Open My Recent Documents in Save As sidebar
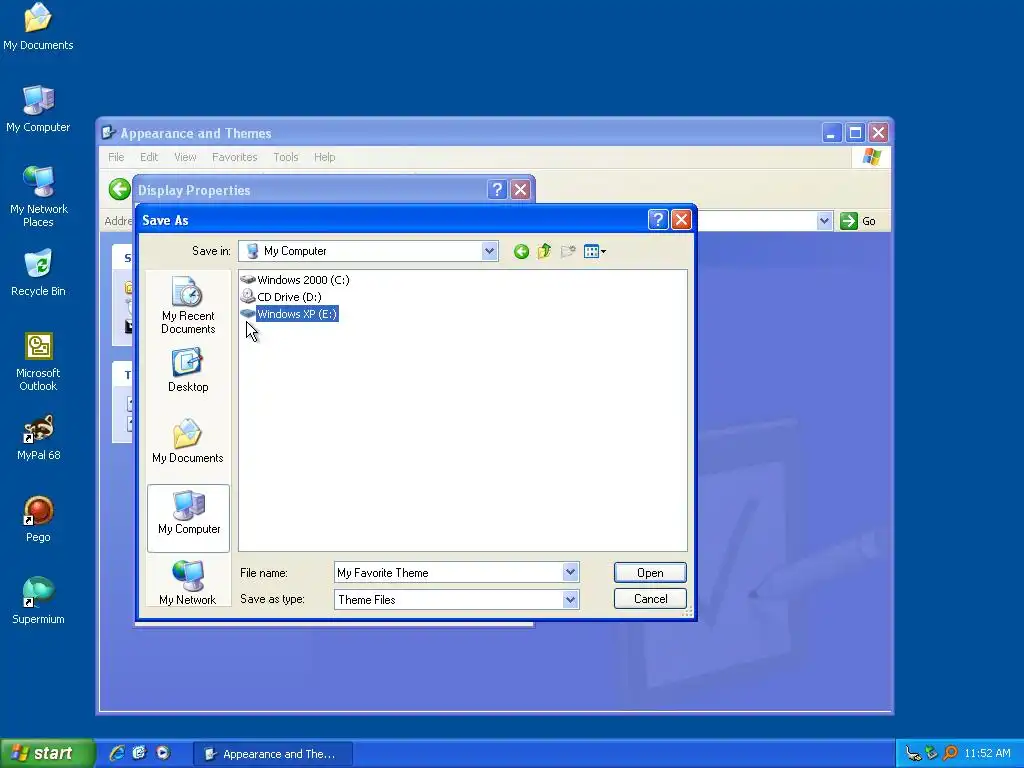Viewport: 1024px width, 768px height. tap(188, 305)
